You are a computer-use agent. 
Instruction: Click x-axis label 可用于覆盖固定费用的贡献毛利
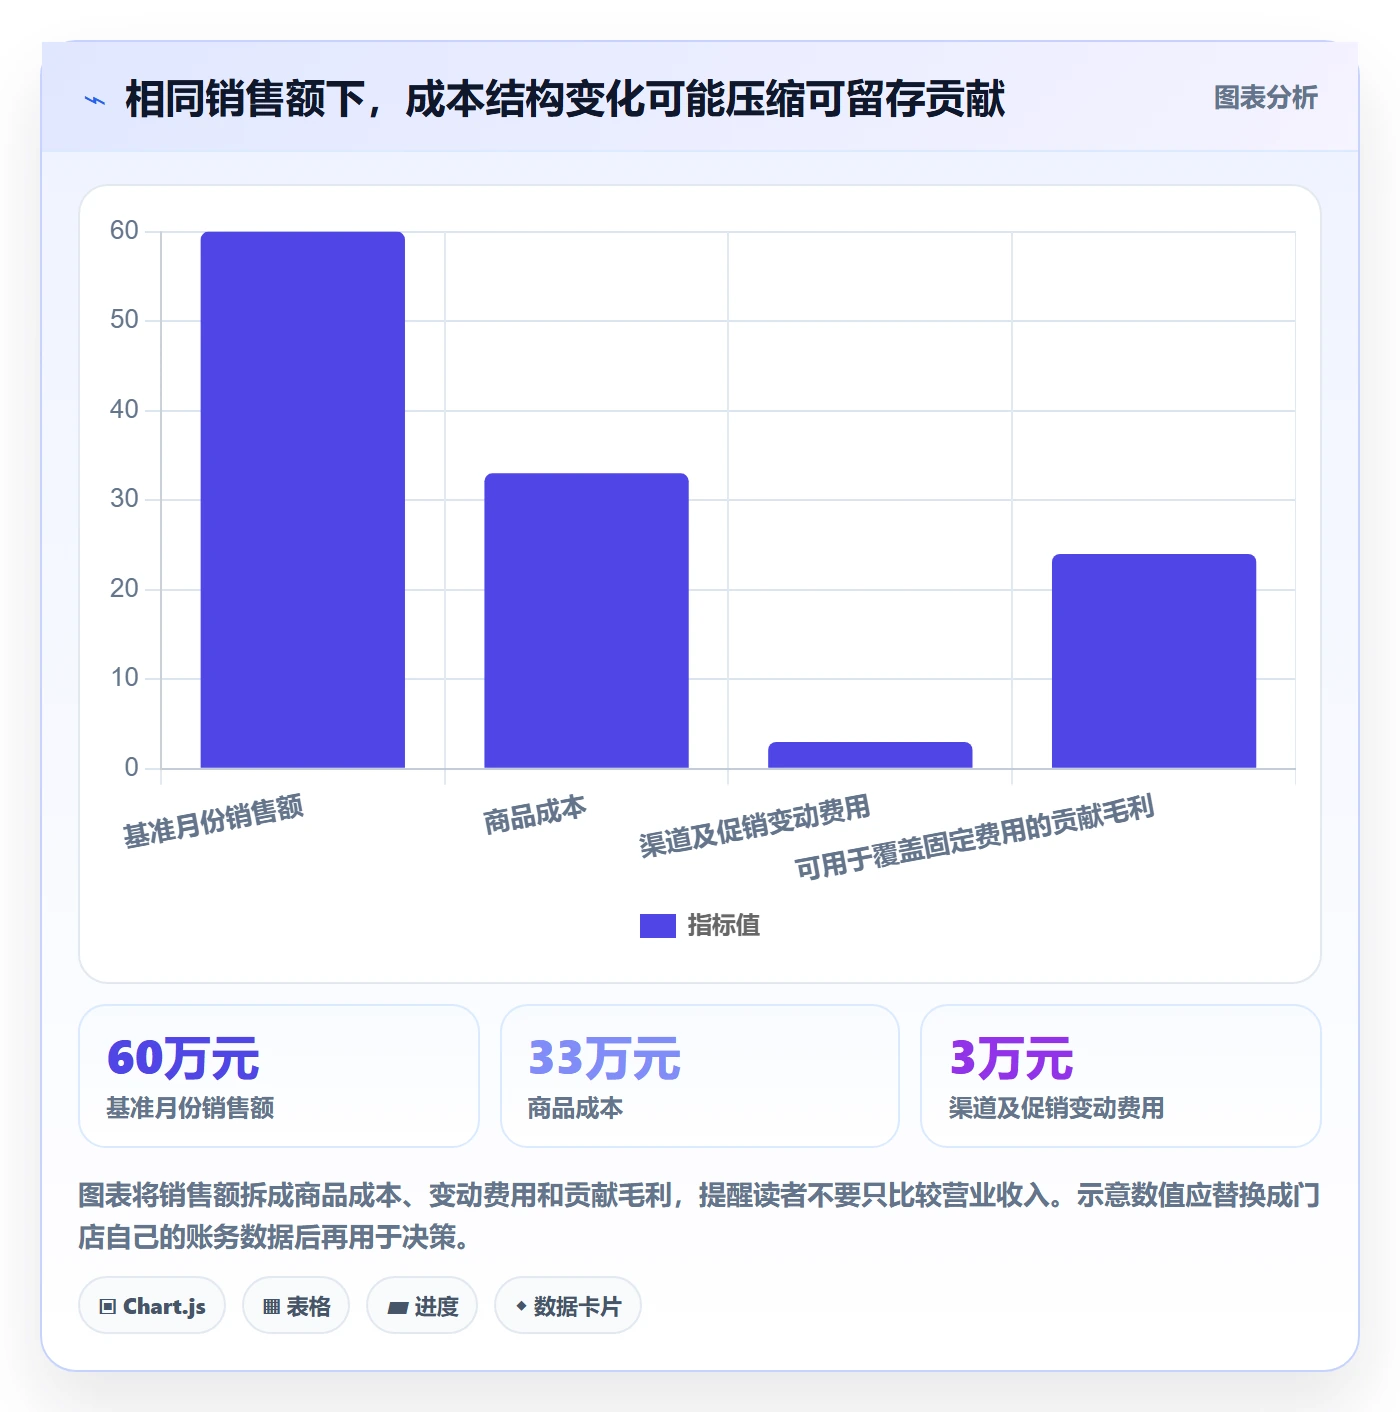975,837
